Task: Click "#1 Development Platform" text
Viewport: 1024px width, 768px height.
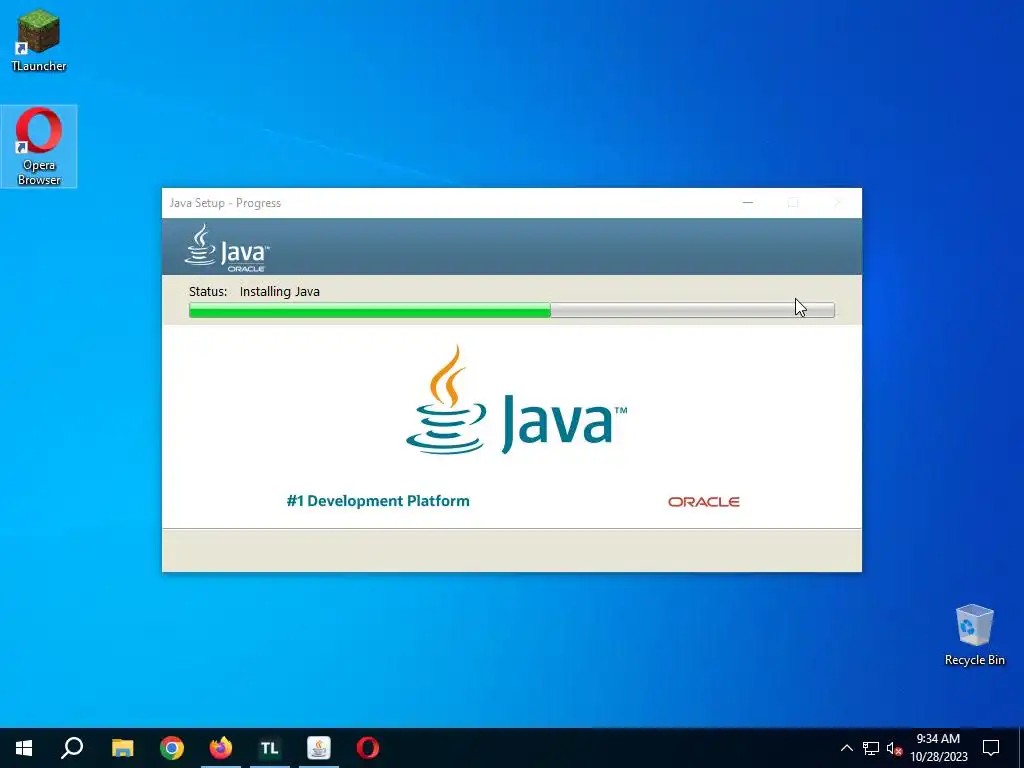Action: (x=377, y=501)
